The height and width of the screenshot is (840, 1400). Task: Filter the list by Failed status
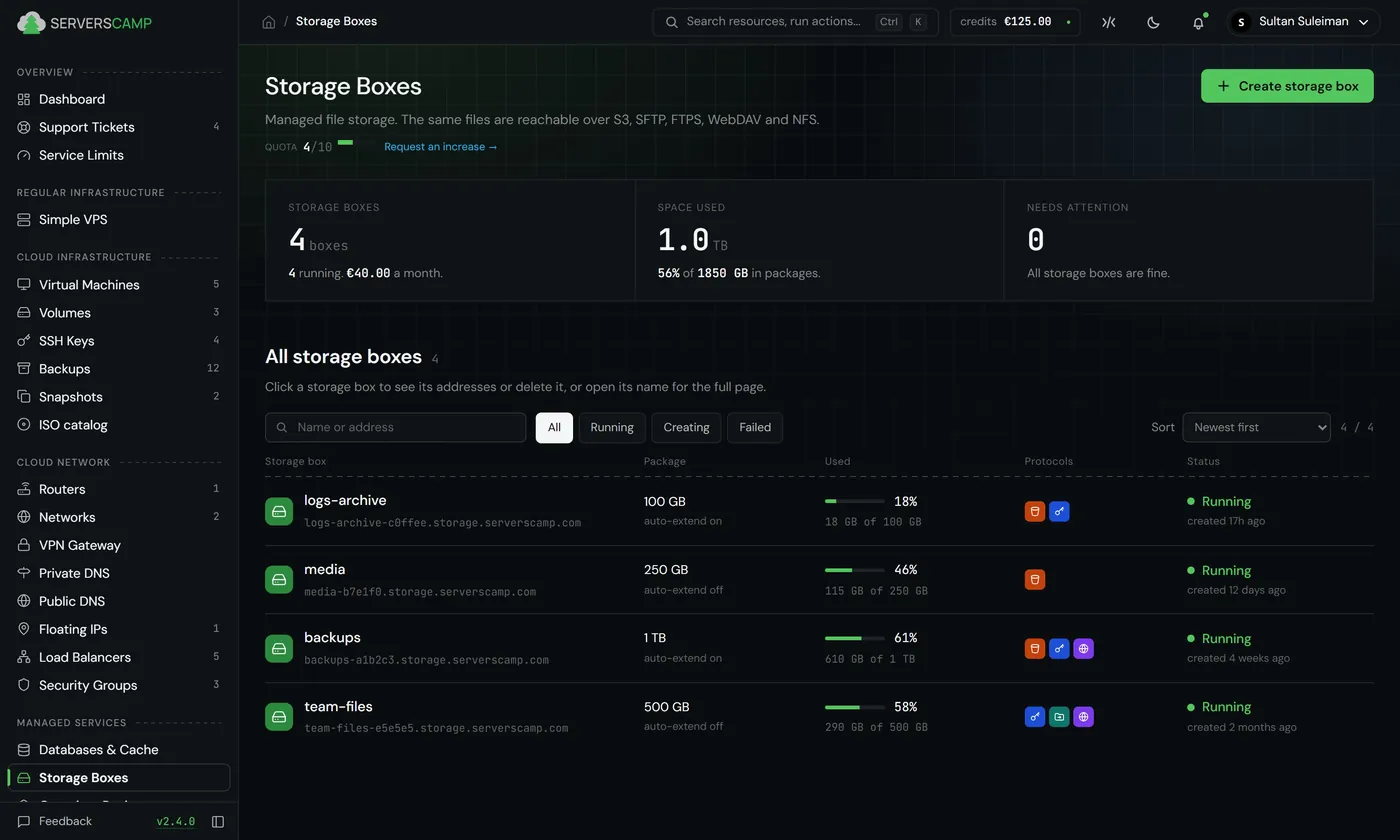[755, 427]
